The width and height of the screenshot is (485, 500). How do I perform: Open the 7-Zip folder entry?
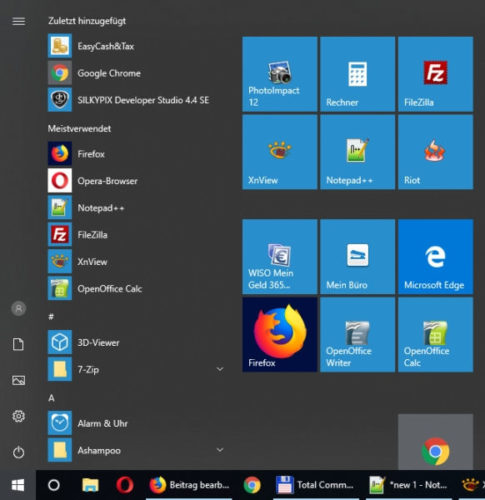[x=137, y=369]
